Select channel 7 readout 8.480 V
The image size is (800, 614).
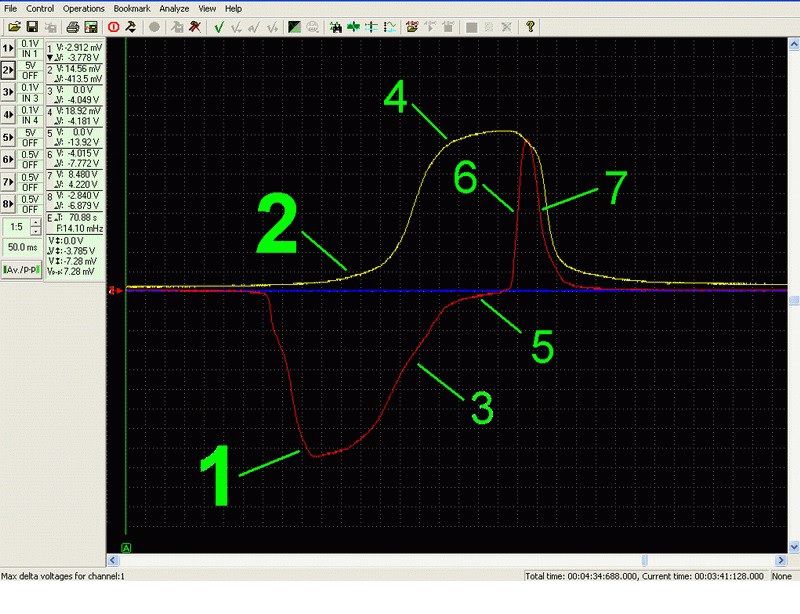pos(78,175)
